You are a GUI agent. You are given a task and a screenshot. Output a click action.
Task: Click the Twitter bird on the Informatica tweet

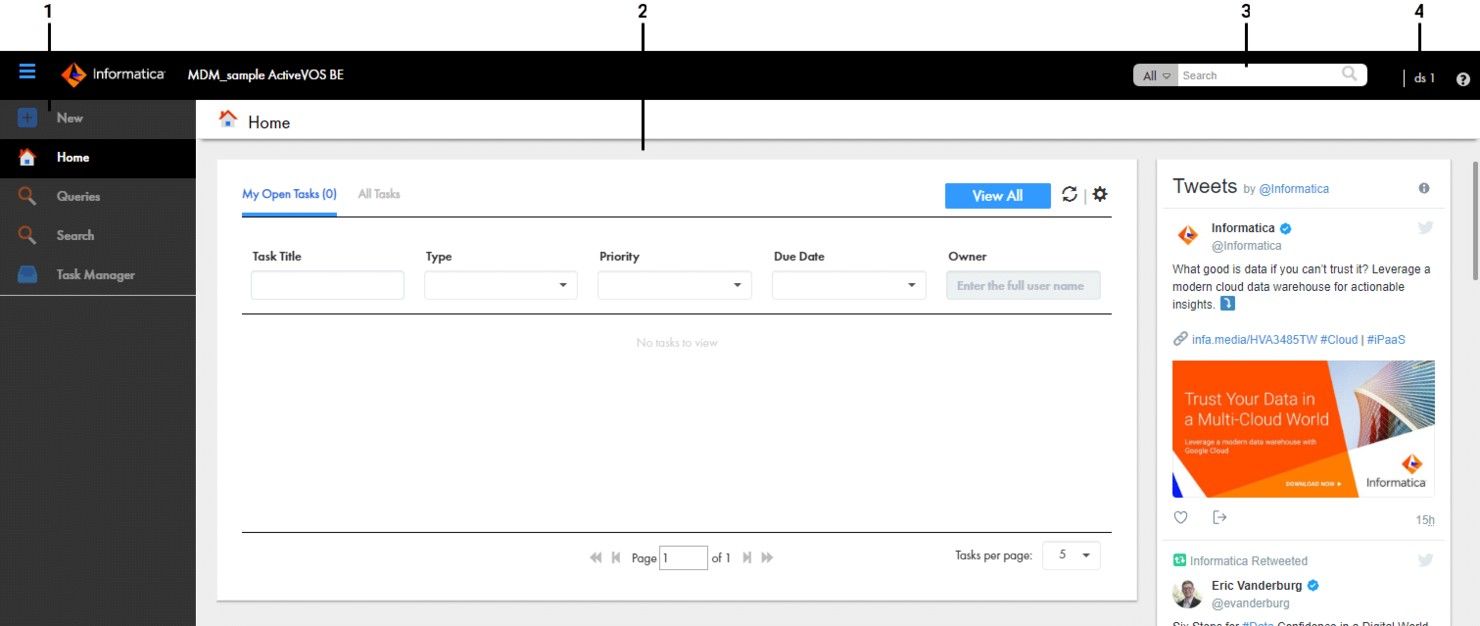[1425, 227]
